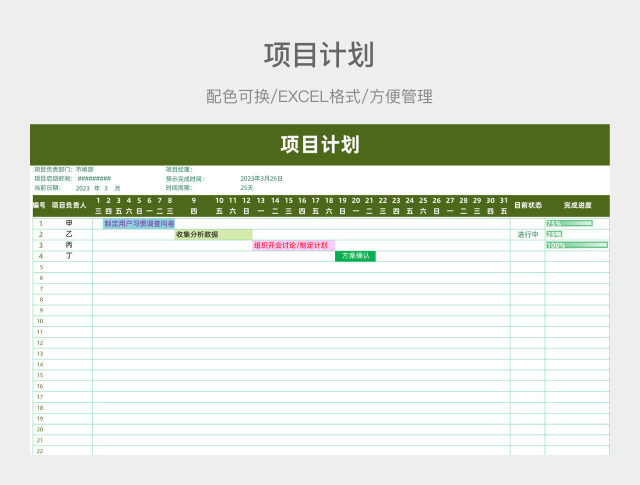Screen dimensions: 640x485
Task: Select the completion date 2023年3月26日
Action: [261, 179]
